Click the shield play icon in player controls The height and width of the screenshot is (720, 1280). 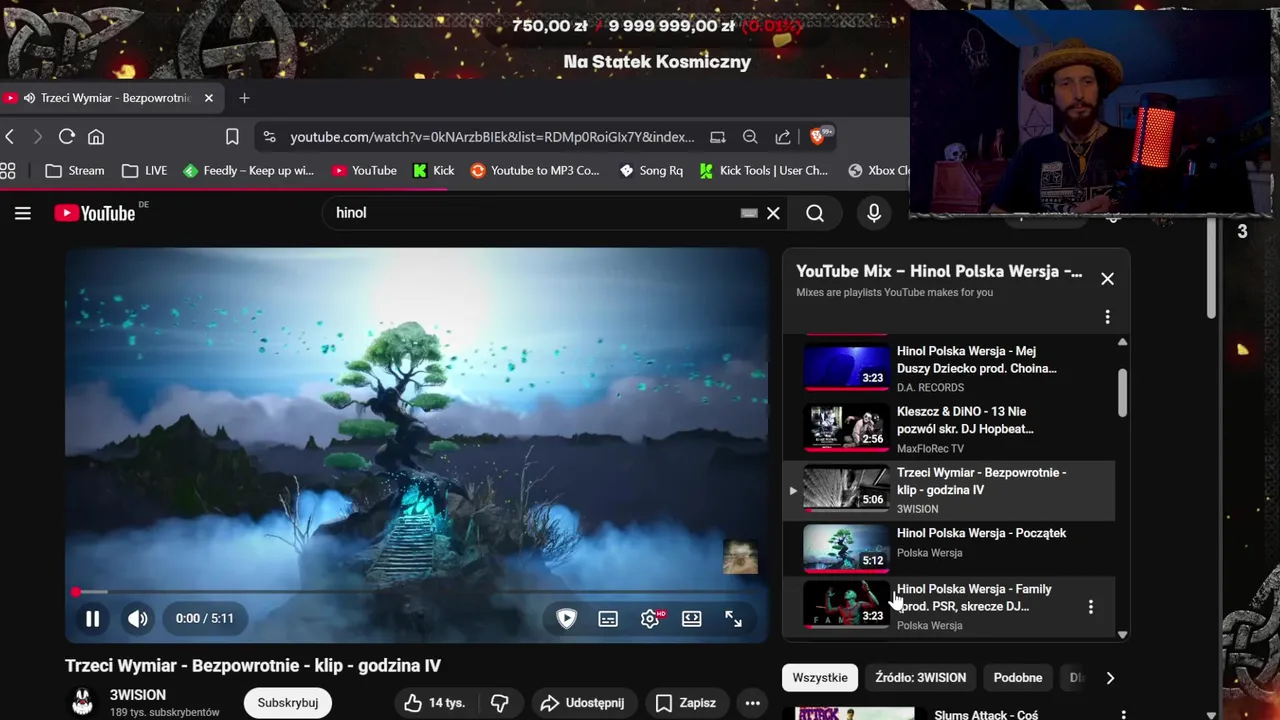pos(566,619)
